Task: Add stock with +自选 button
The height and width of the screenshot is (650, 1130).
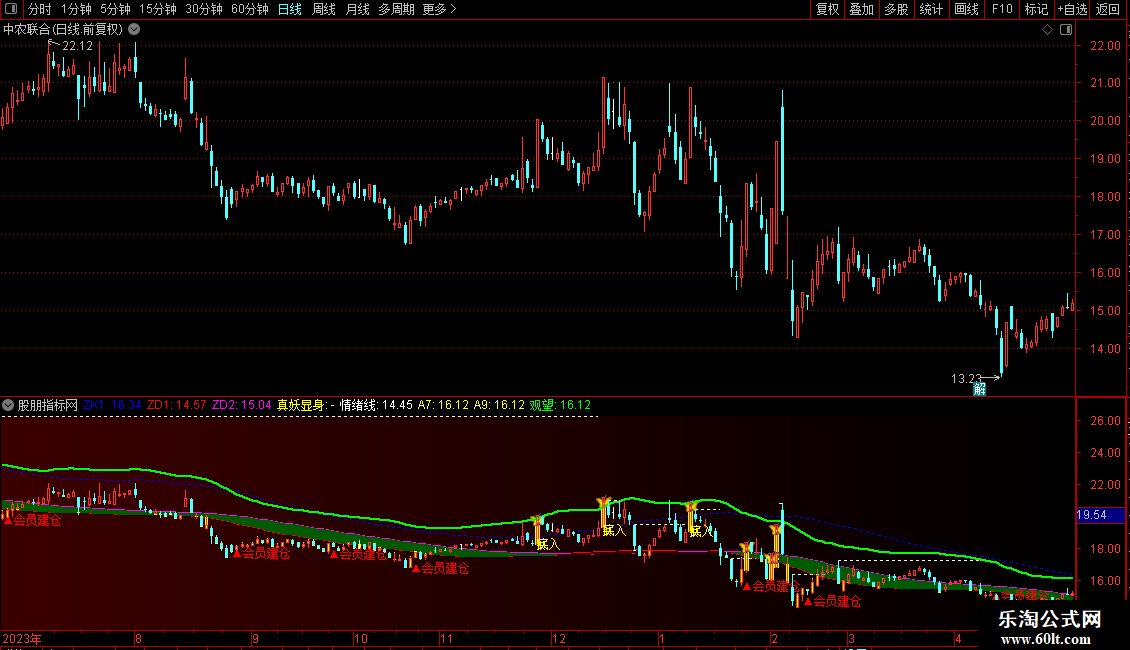Action: click(1072, 9)
